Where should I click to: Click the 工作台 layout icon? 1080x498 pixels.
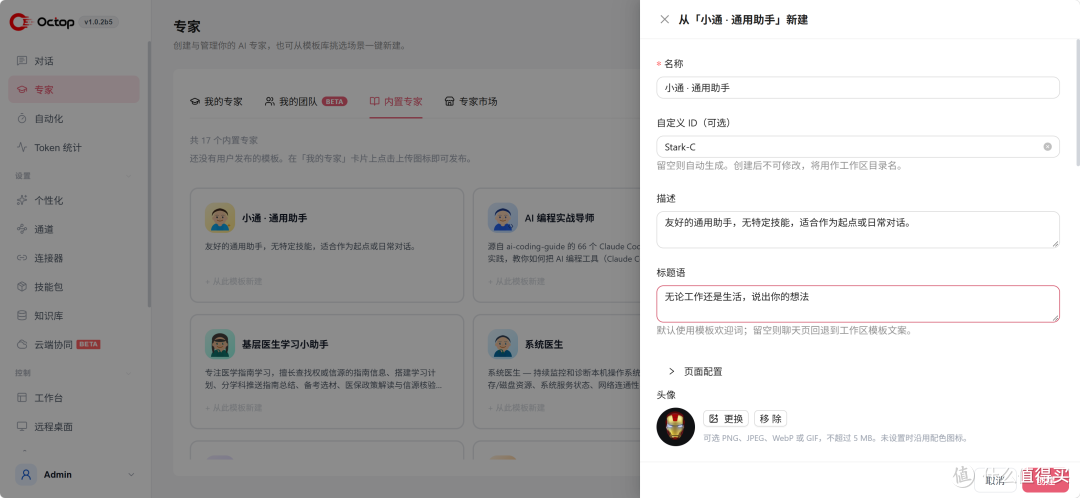coord(22,397)
